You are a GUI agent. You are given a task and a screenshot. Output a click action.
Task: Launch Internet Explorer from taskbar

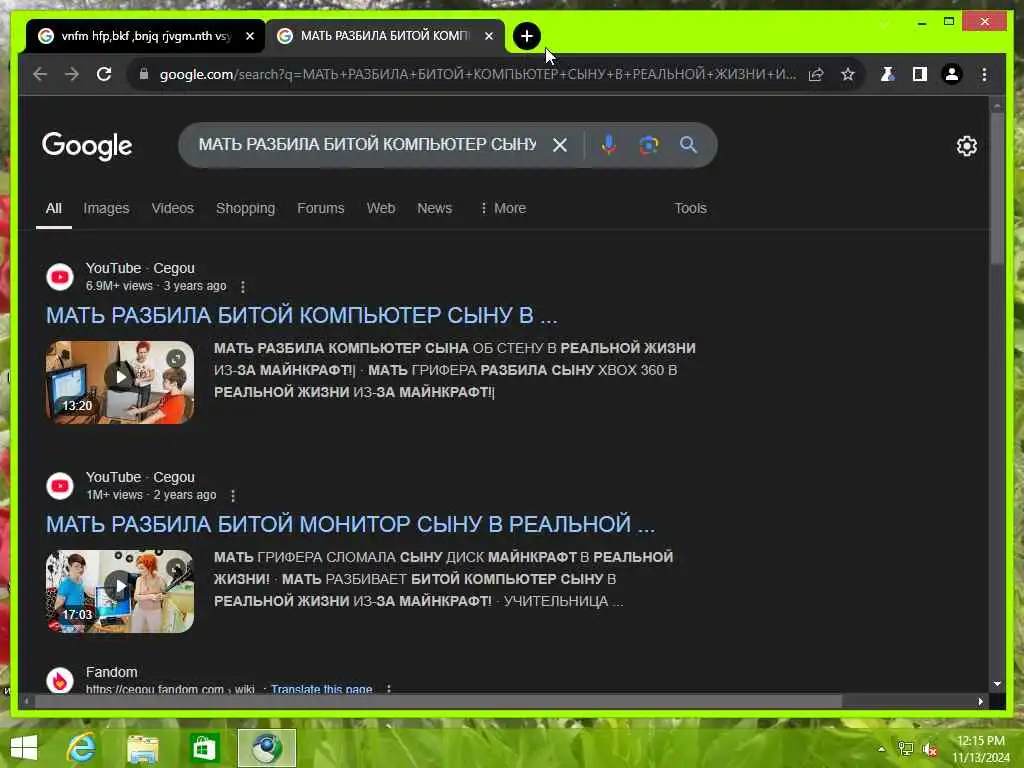pyautogui.click(x=82, y=748)
